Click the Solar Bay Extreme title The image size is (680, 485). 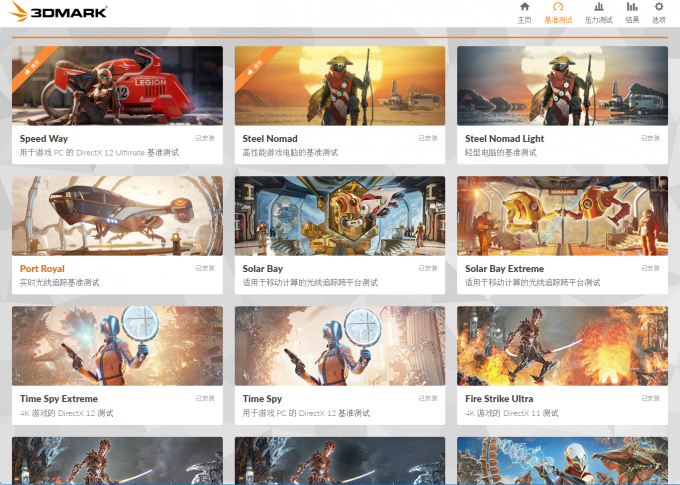pyautogui.click(x=504, y=269)
